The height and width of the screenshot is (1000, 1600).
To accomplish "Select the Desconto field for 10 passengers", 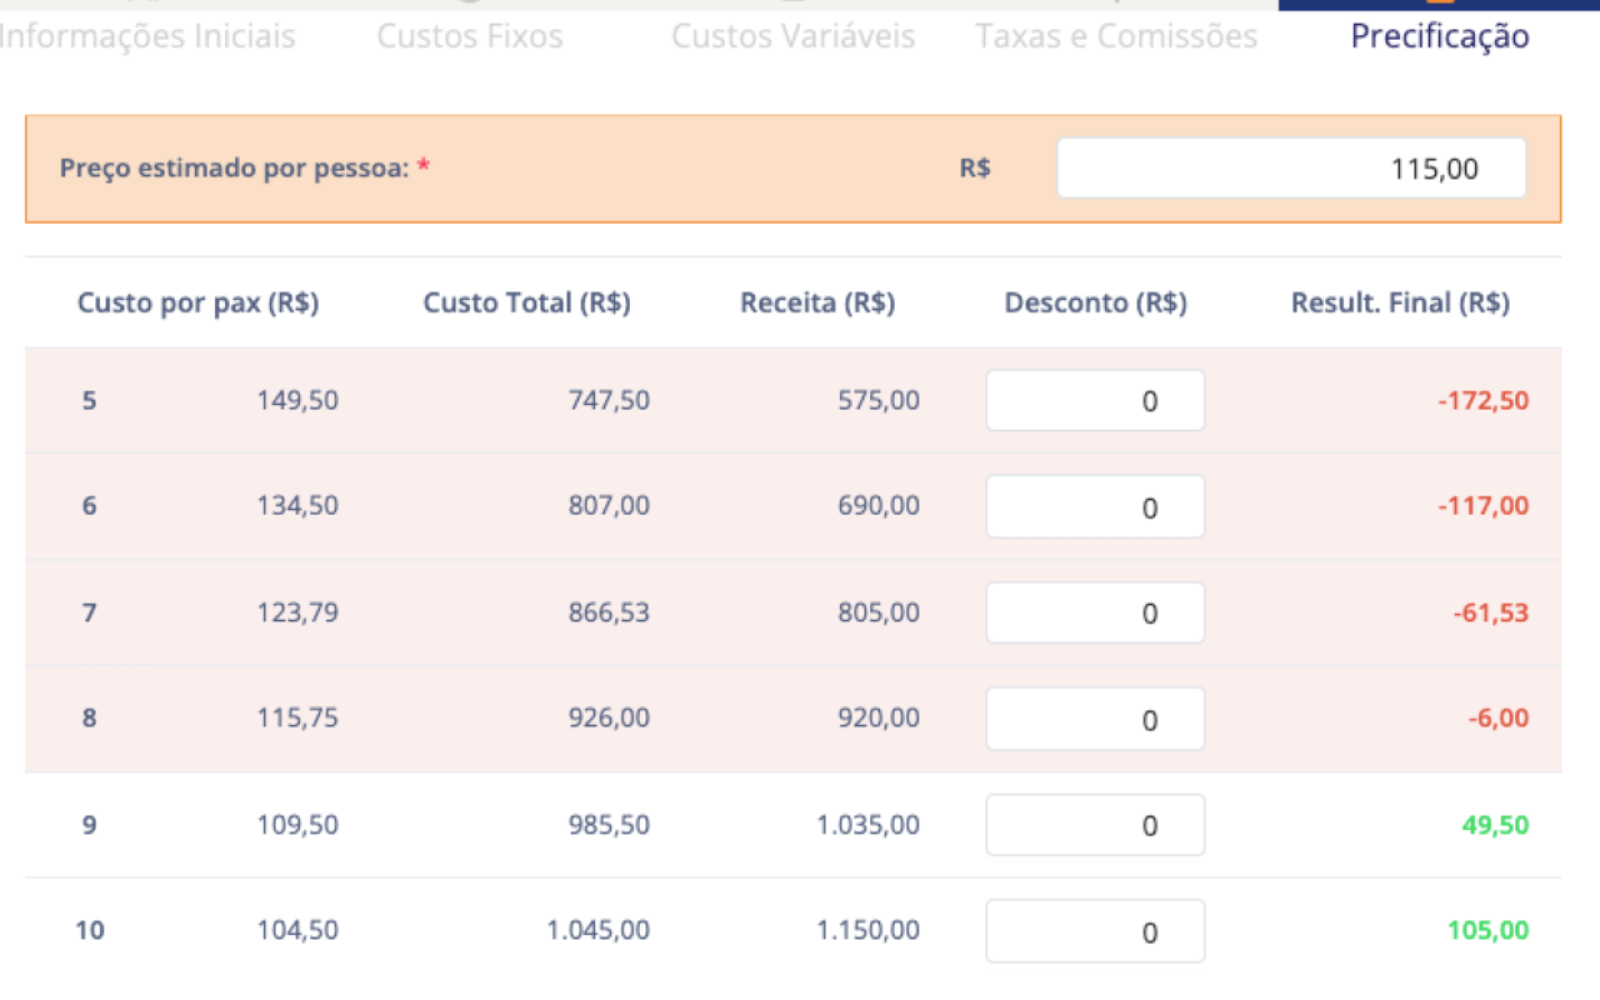I will click(x=1095, y=931).
